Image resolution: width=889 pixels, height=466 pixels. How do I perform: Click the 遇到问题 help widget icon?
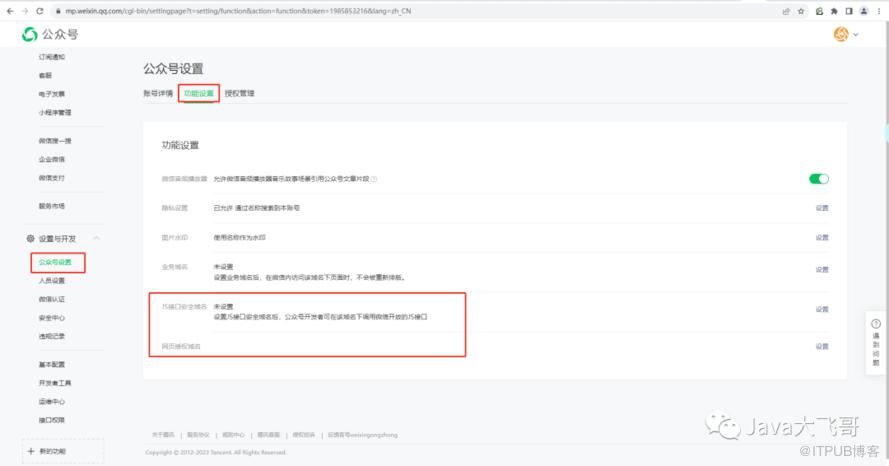point(876,323)
